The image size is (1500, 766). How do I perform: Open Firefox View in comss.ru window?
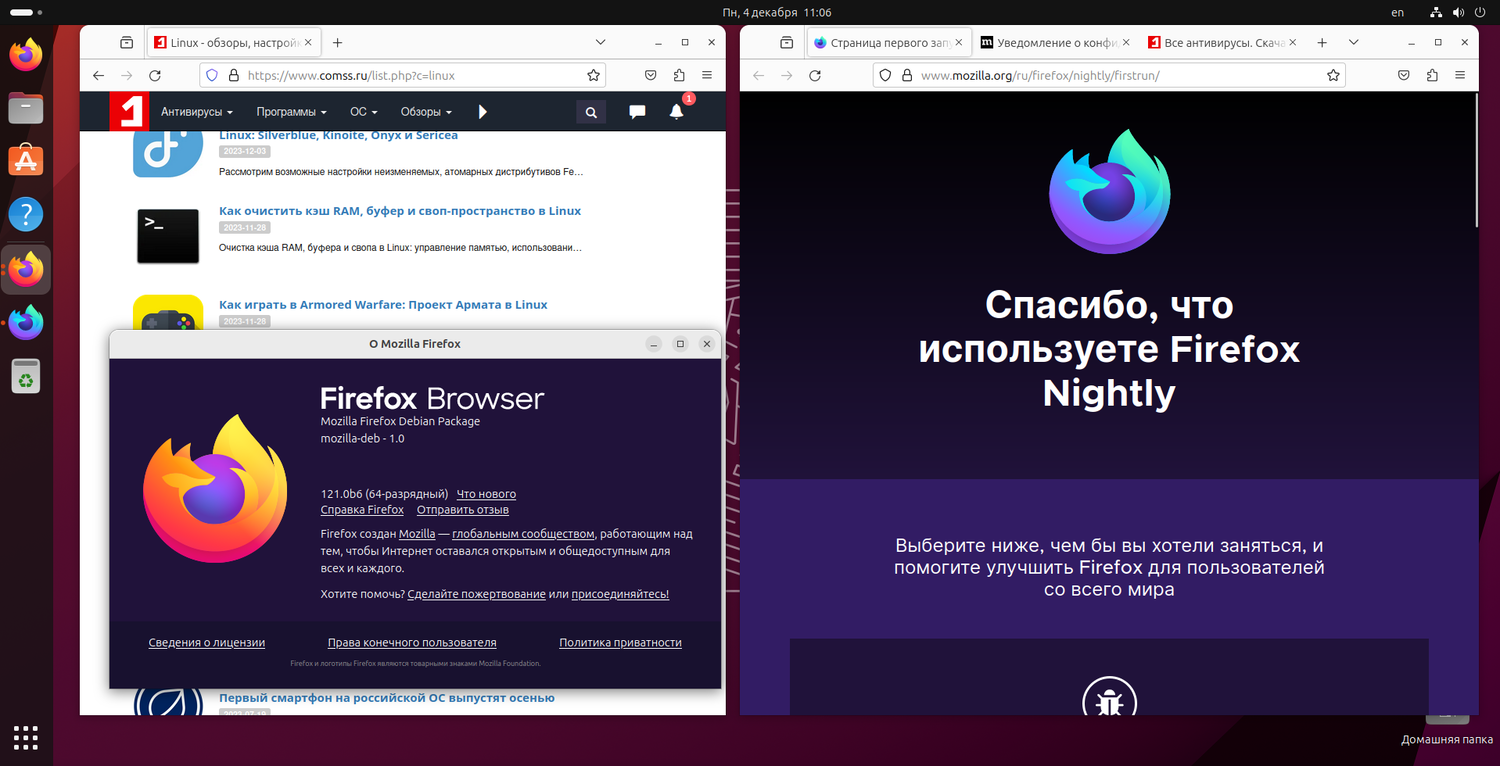[x=127, y=43]
